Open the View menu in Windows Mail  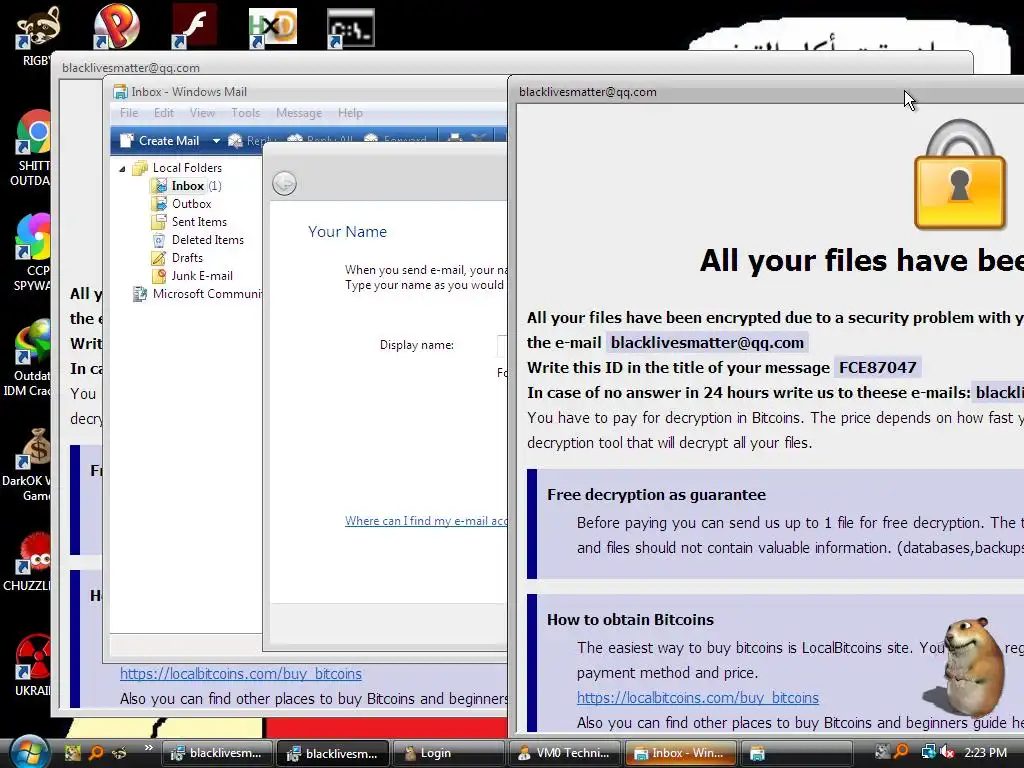[202, 113]
